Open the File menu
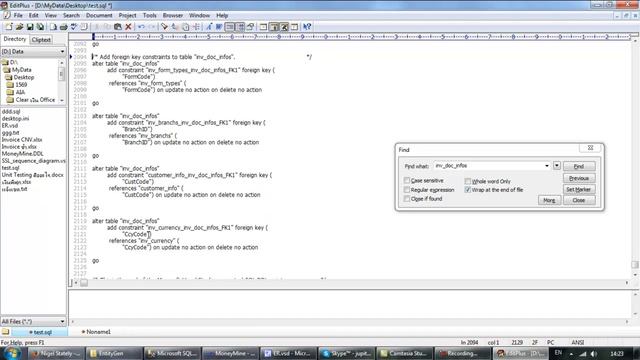Screen dimensions: 640x360 [x=18, y=15]
